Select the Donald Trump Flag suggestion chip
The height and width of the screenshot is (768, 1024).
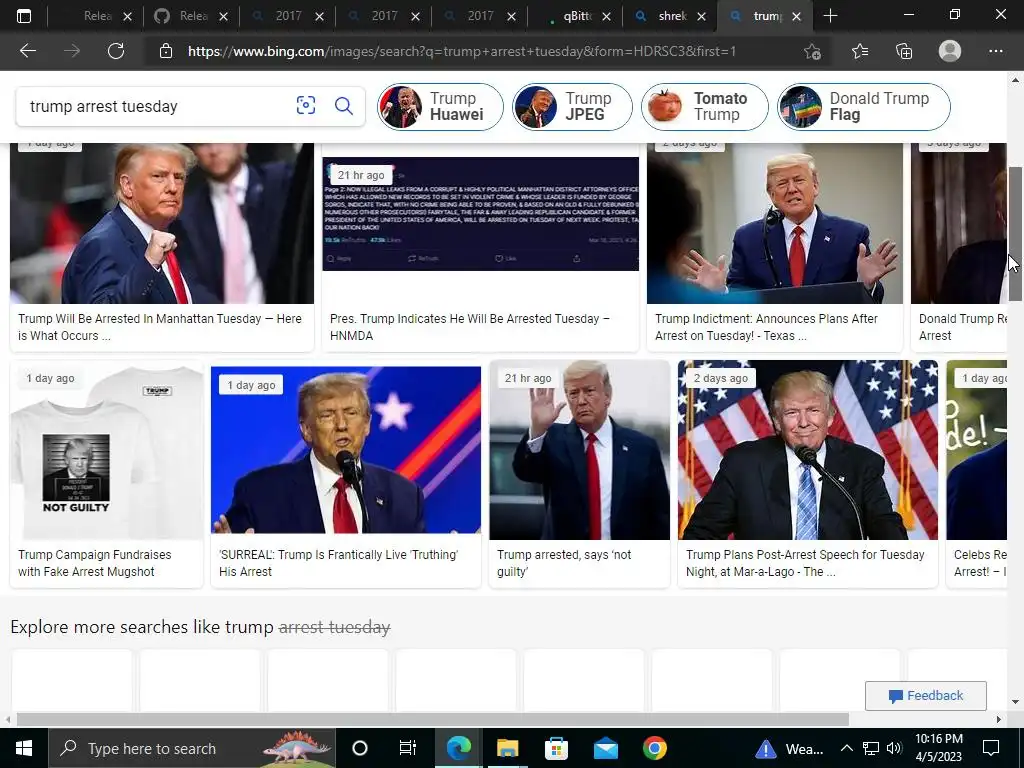[863, 106]
